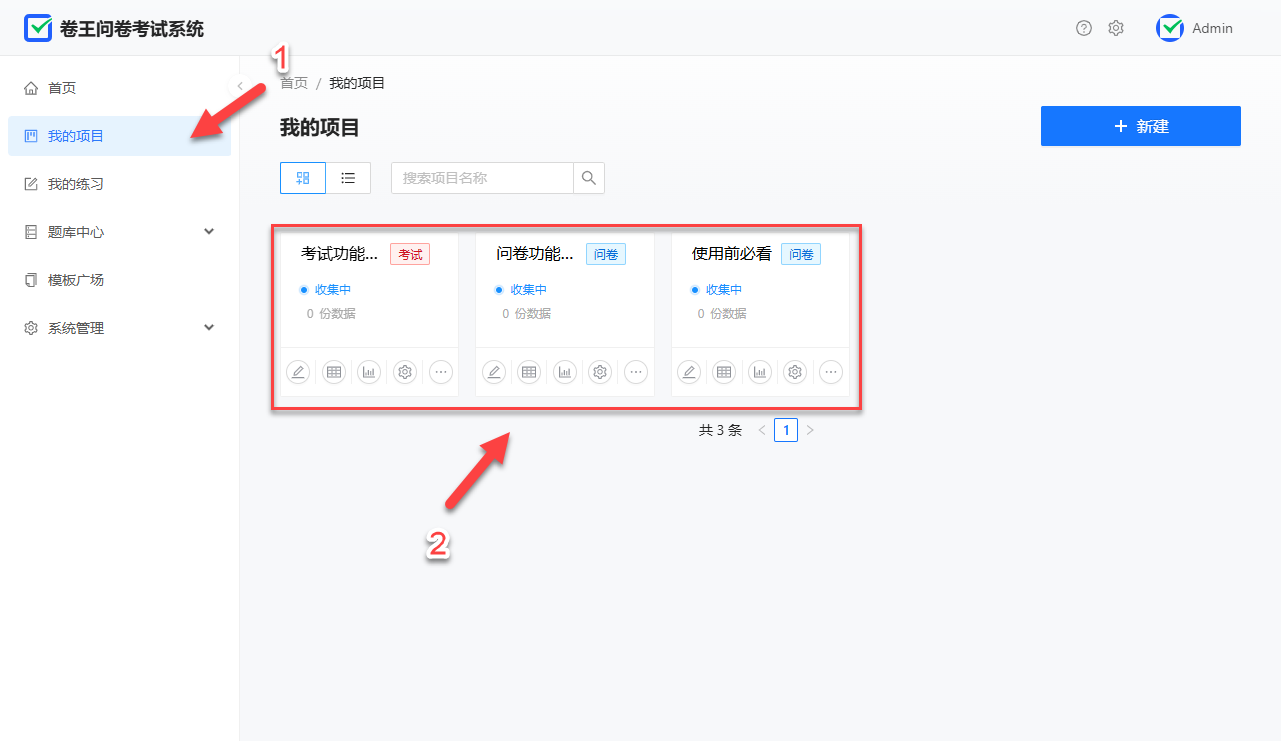Open the statistics chart icon on 使用前必看 card

pyautogui.click(x=760, y=372)
